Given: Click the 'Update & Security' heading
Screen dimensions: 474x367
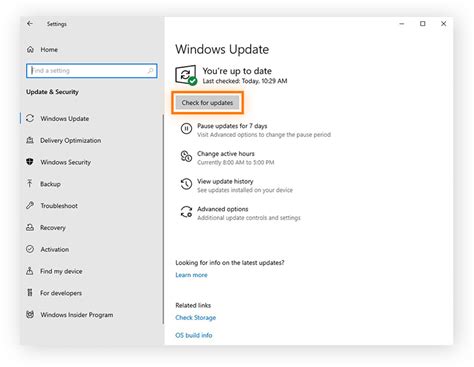Looking at the screenshot, I should pyautogui.click(x=52, y=92).
